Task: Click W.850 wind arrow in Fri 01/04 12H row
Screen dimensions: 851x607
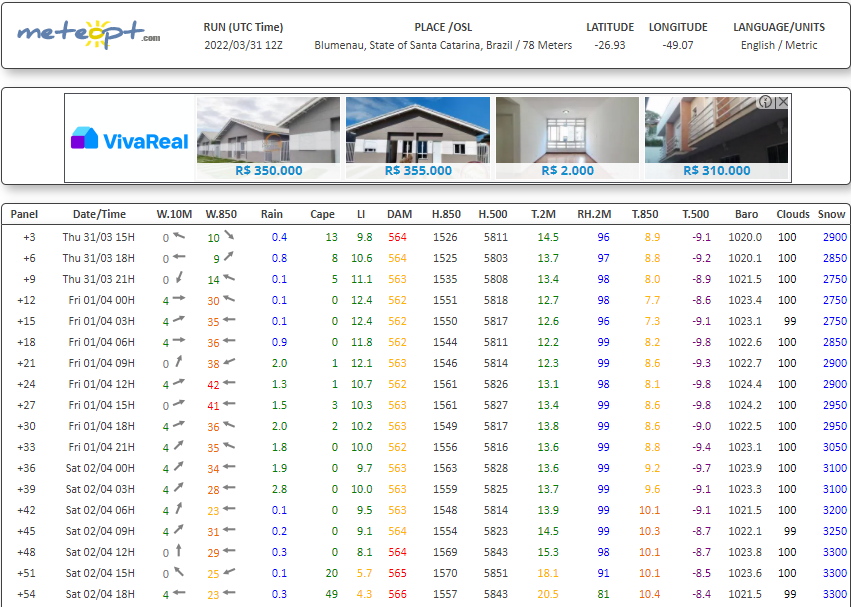Action: pos(229,382)
